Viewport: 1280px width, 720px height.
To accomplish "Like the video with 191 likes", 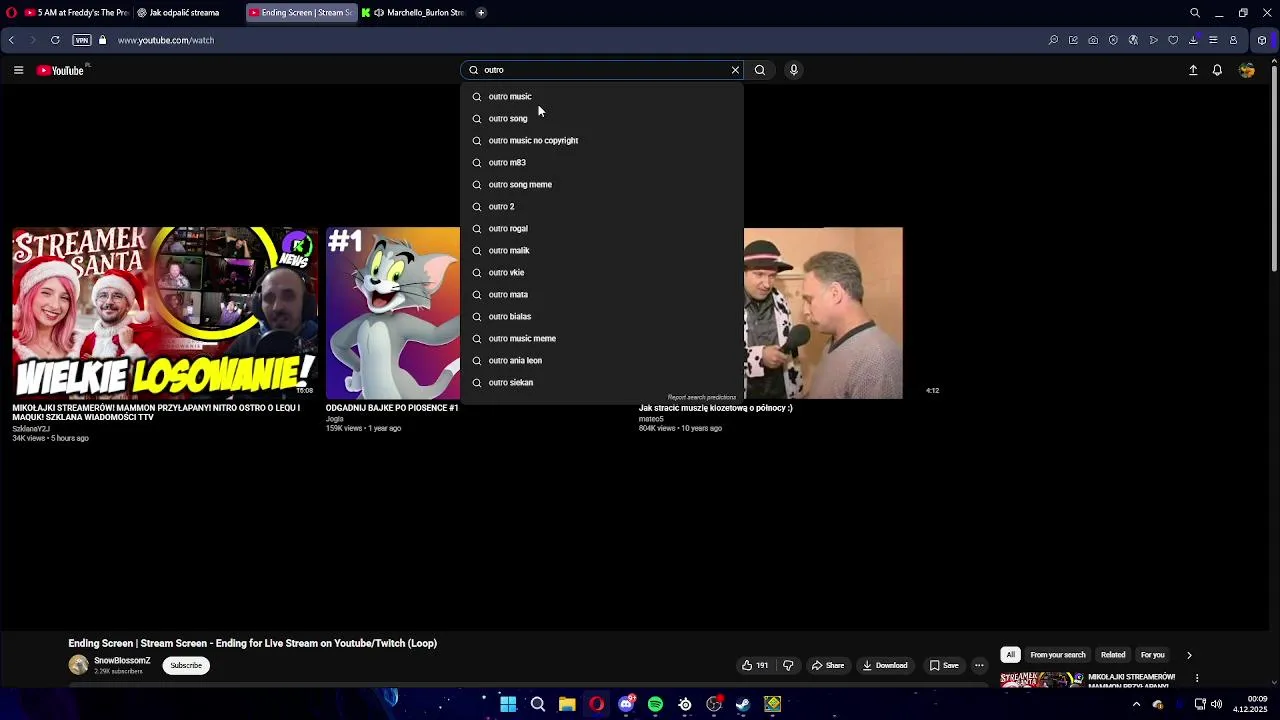I will tap(755, 665).
